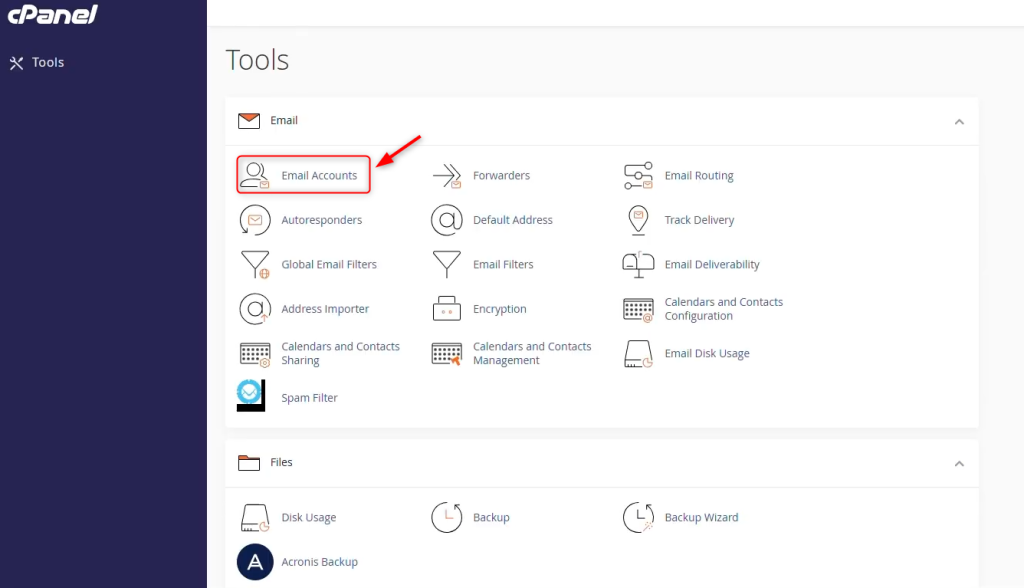
Task: Collapse the Files section chevron
Action: pyautogui.click(x=959, y=463)
